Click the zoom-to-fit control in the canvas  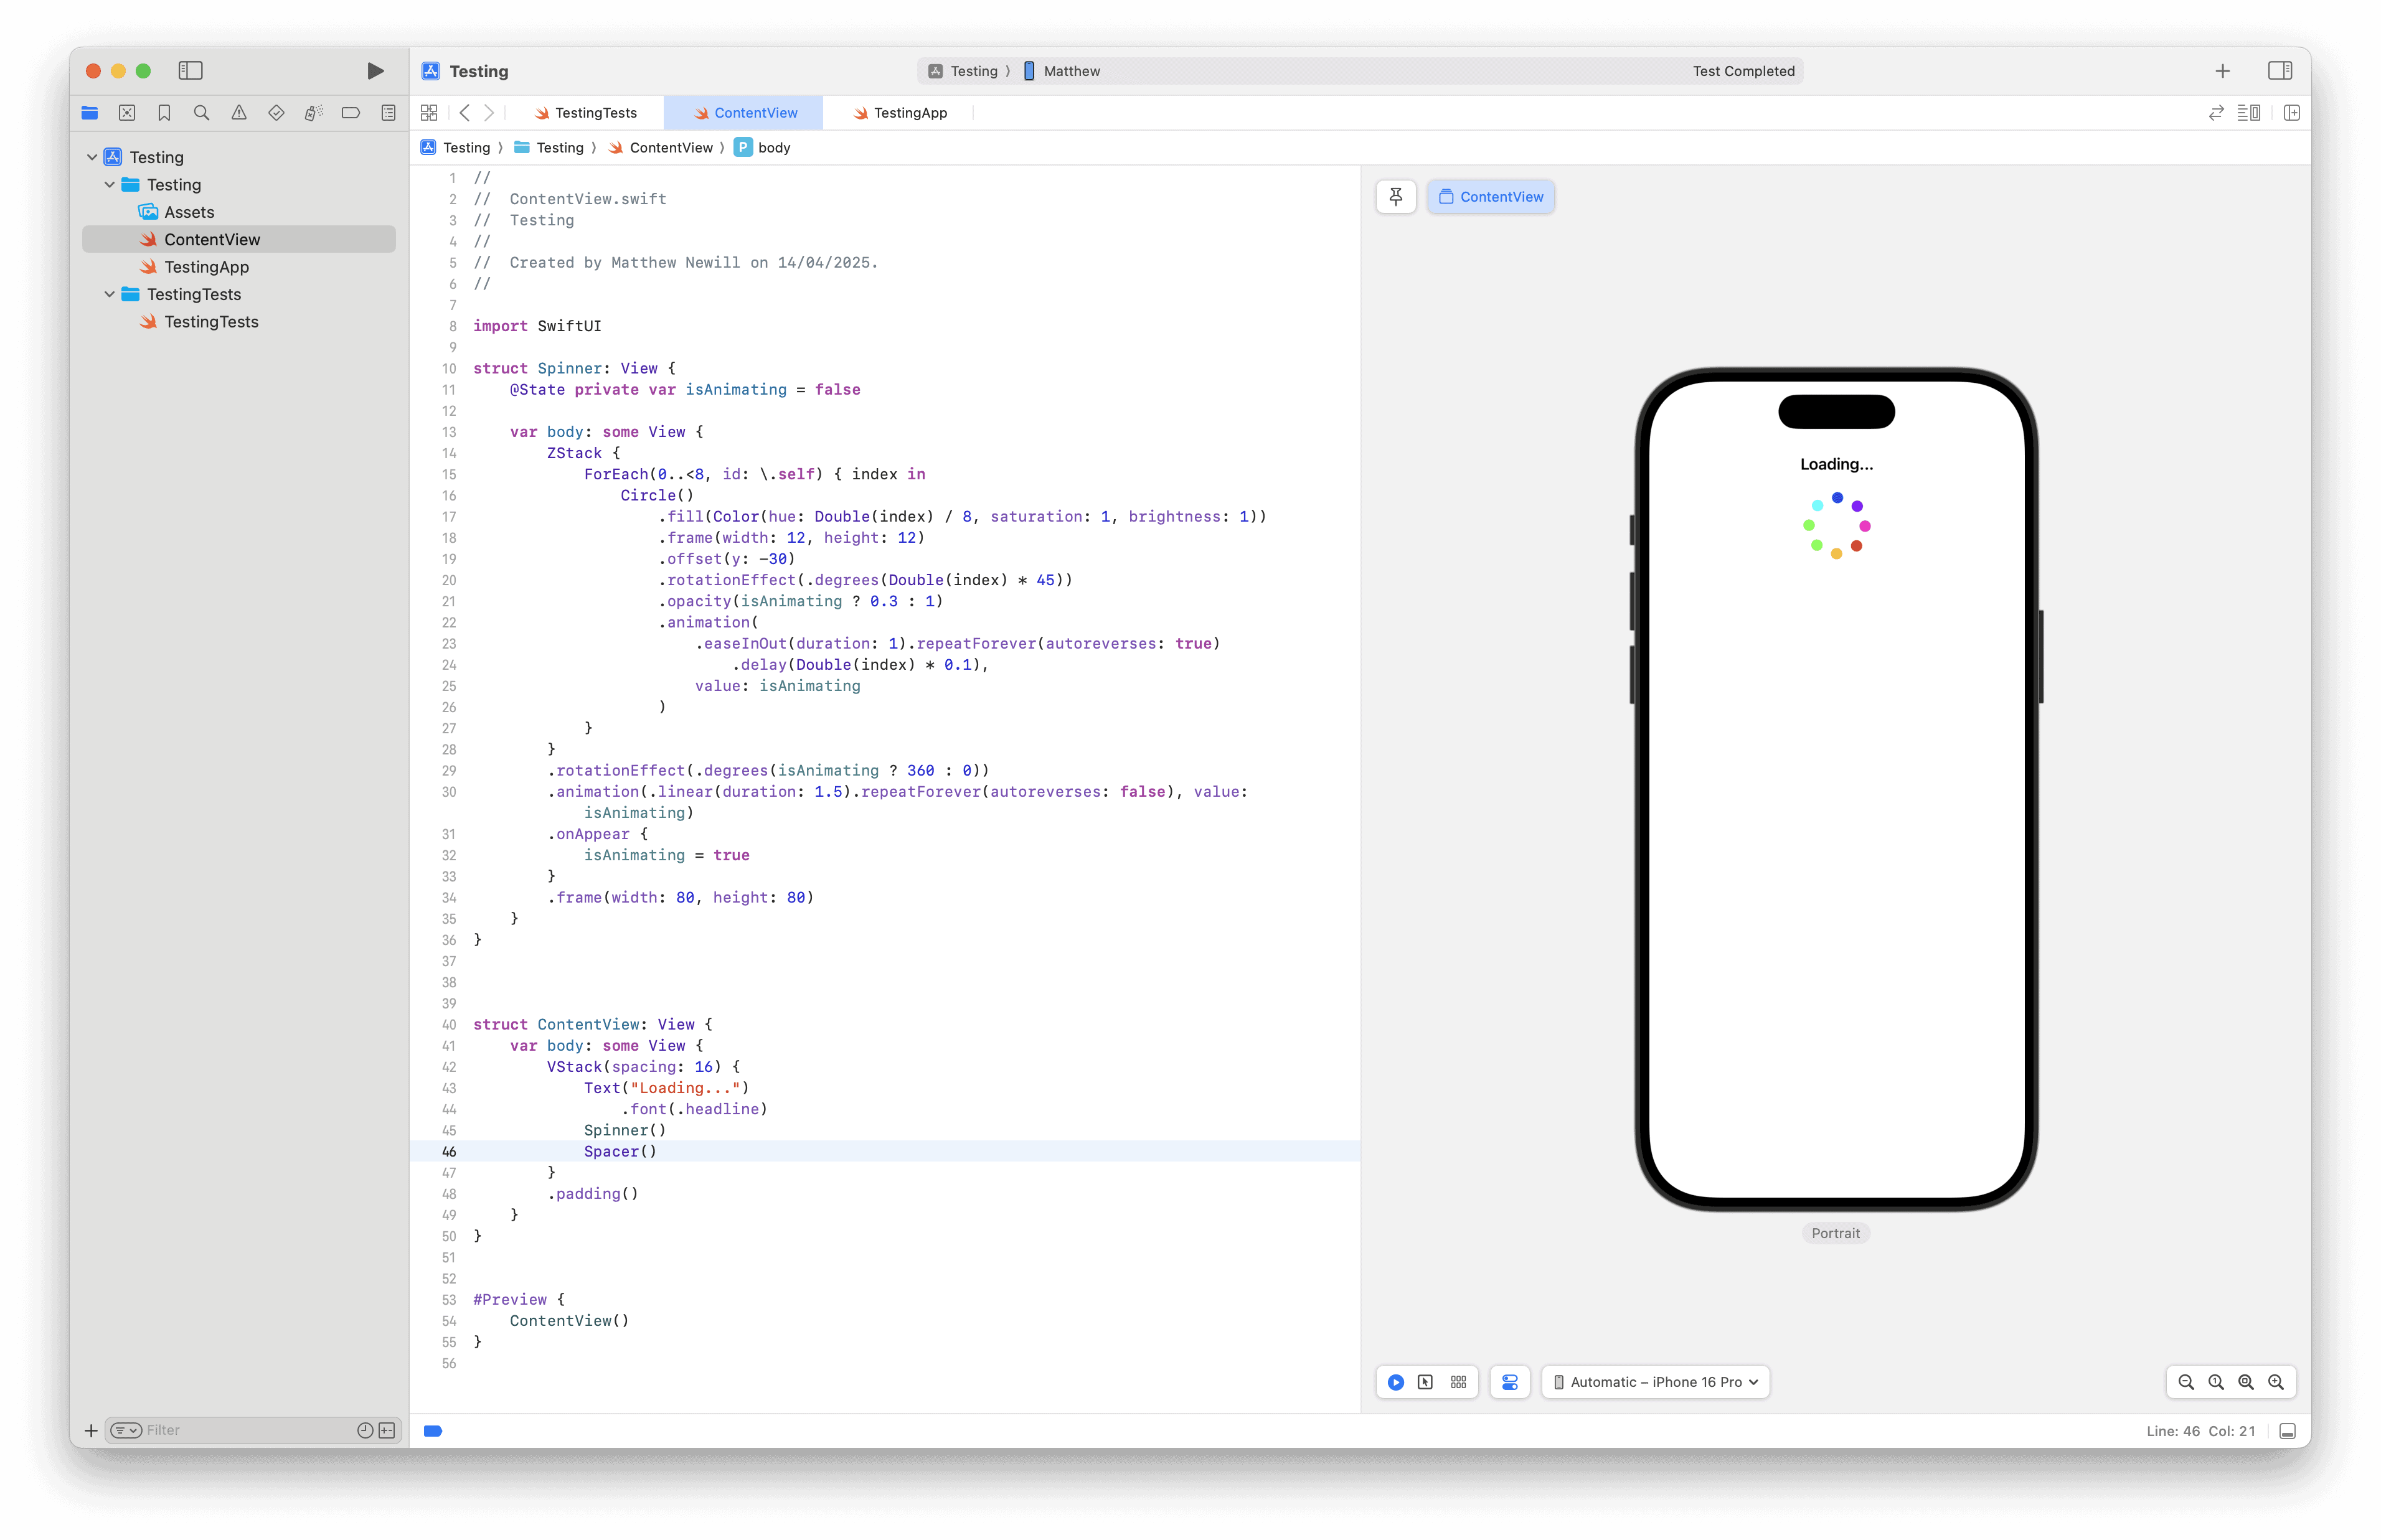pyautogui.click(x=2245, y=1382)
